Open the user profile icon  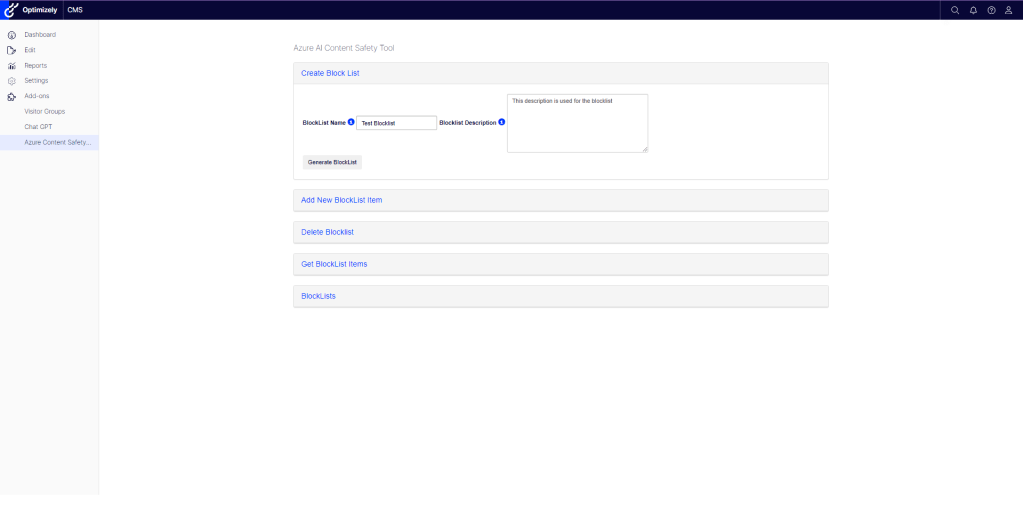pyautogui.click(x=1009, y=10)
